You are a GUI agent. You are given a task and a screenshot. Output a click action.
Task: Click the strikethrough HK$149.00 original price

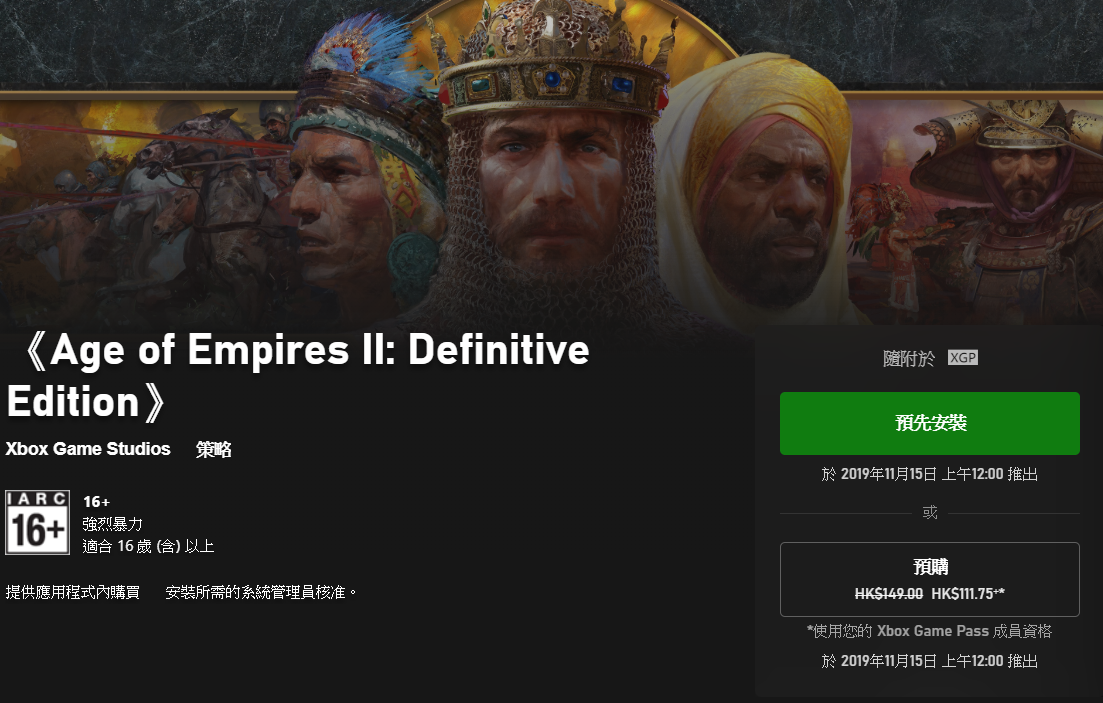pos(888,594)
